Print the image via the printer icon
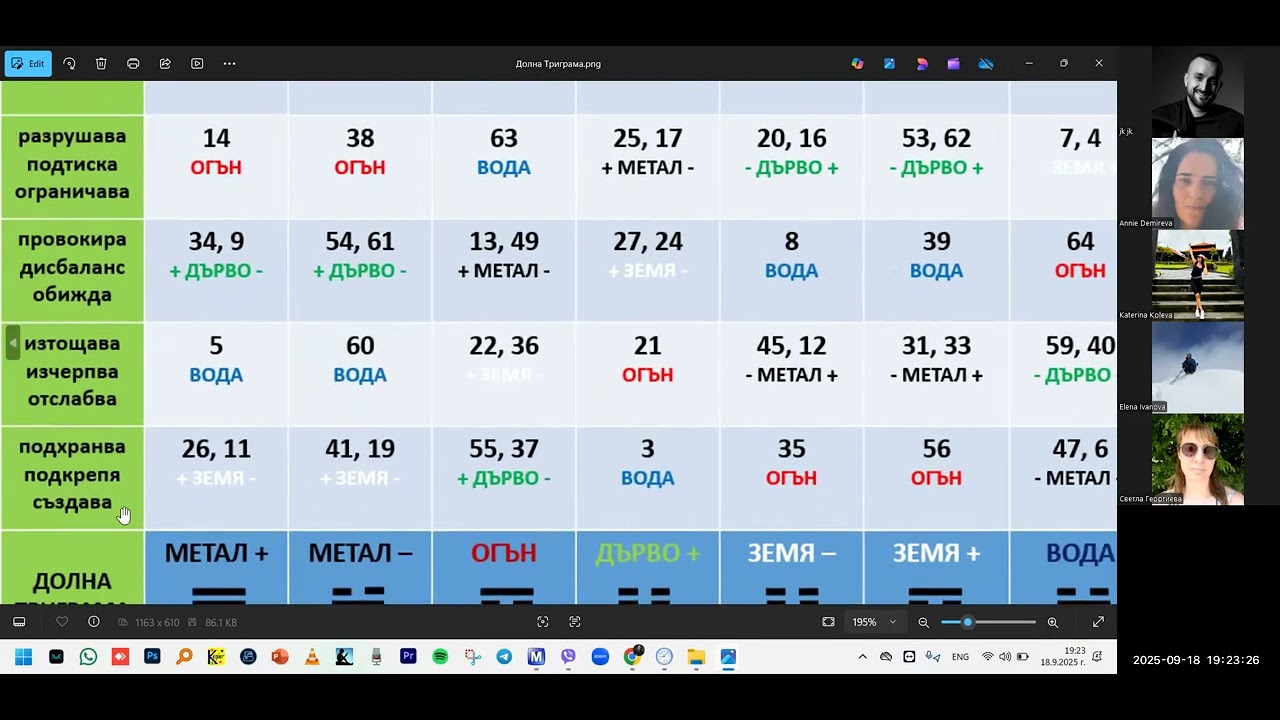1280x720 pixels. point(133,63)
